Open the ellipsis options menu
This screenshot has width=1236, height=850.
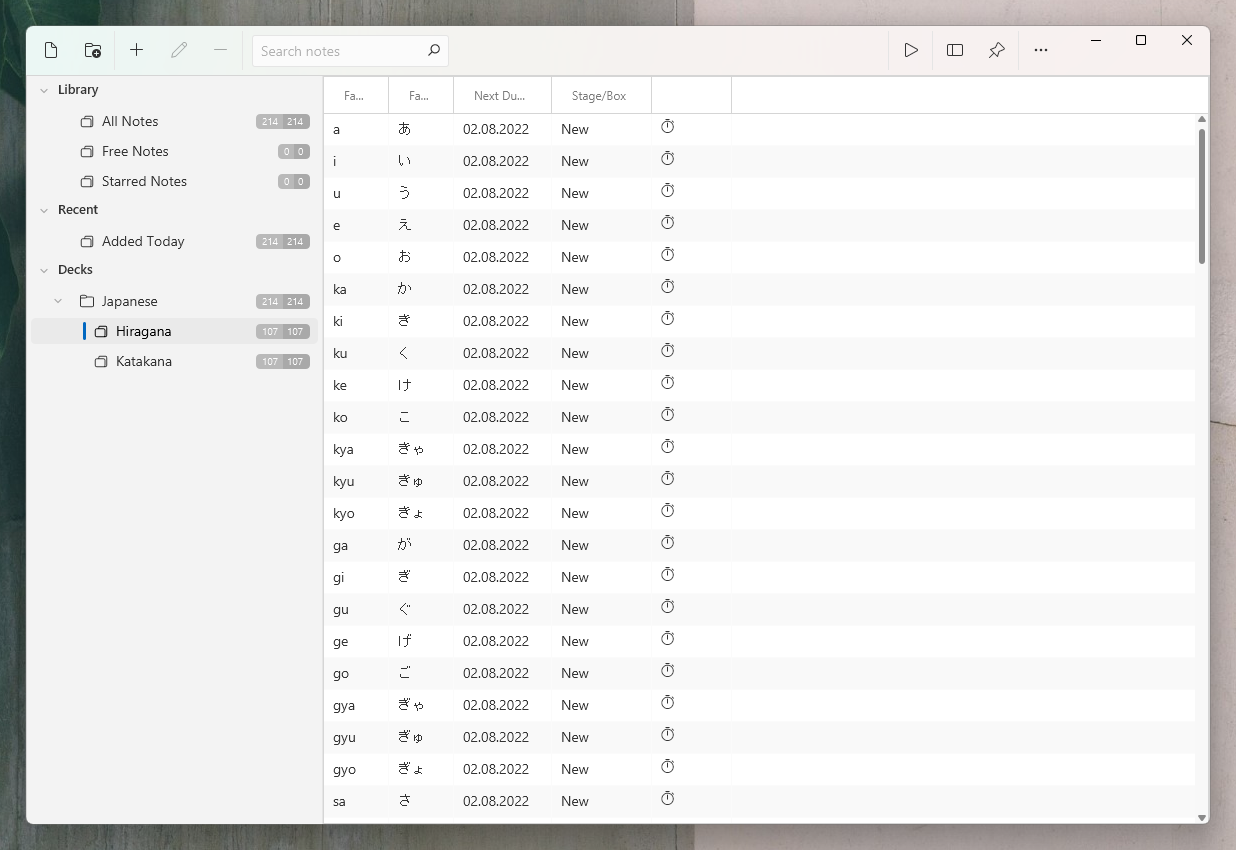click(x=1041, y=50)
